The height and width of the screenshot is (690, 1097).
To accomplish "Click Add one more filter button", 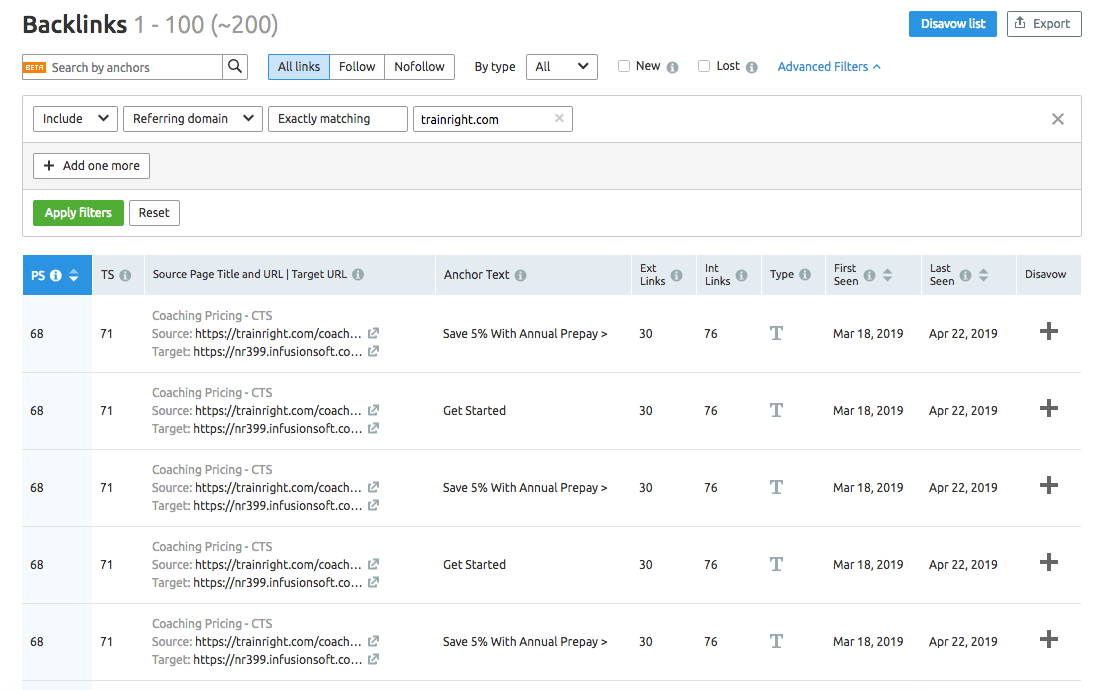I will (x=92, y=166).
